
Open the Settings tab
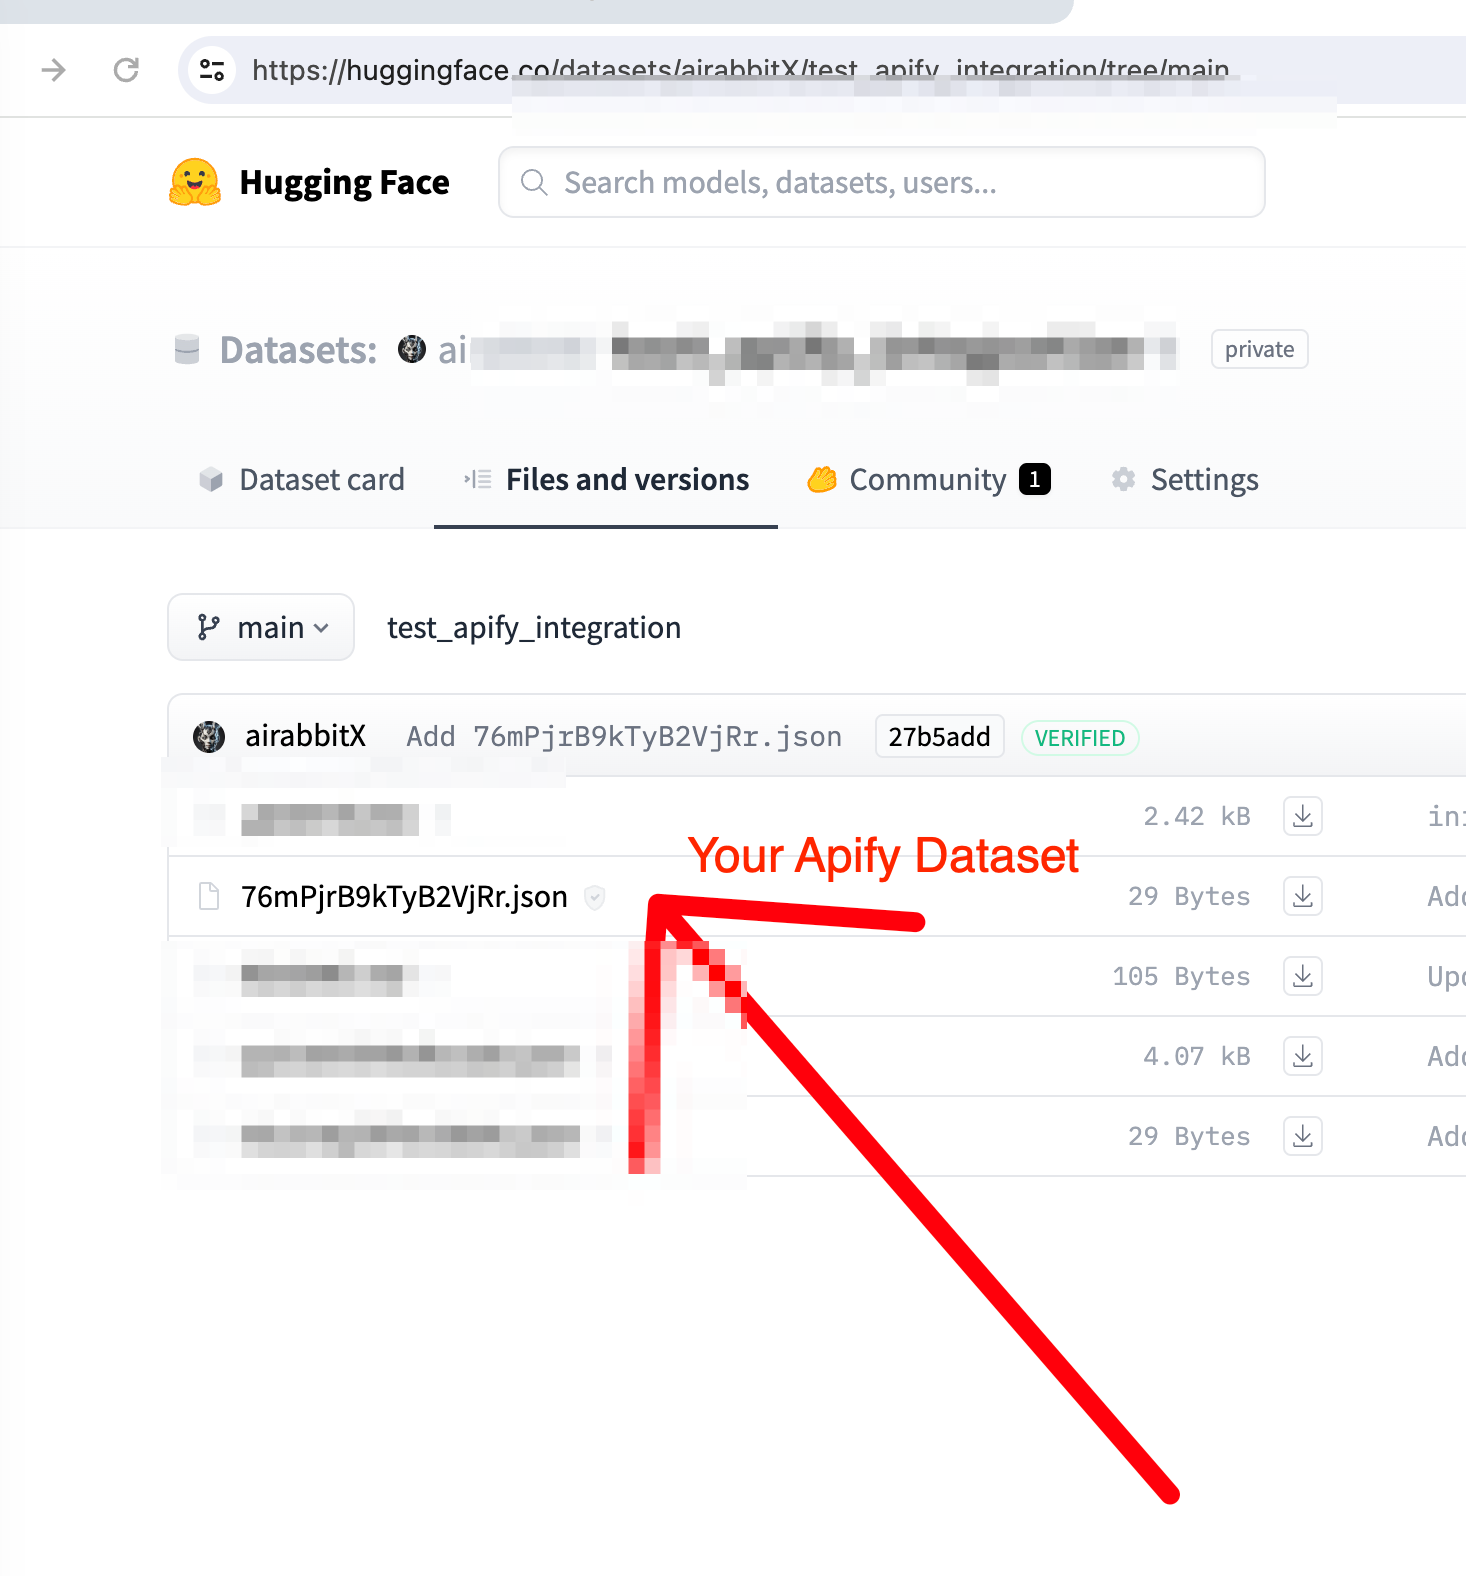[x=1185, y=480]
